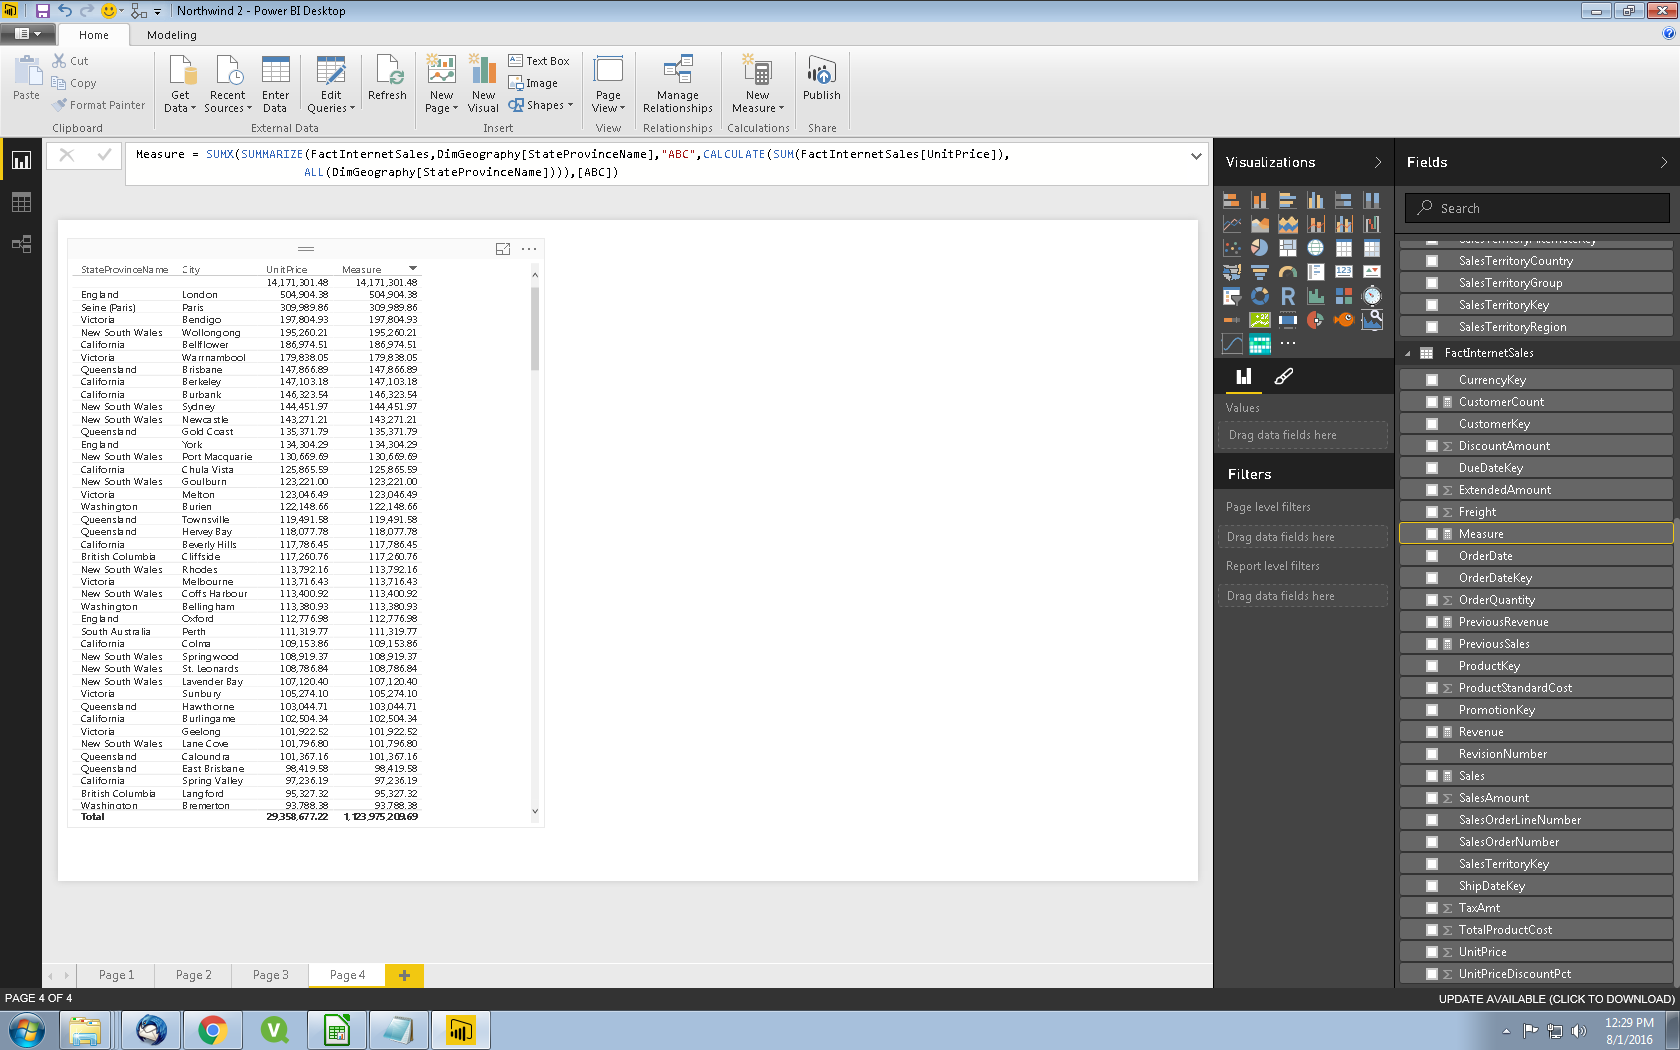Pick the globe map visualization
Viewport: 1680px width, 1050px height.
click(x=1316, y=248)
